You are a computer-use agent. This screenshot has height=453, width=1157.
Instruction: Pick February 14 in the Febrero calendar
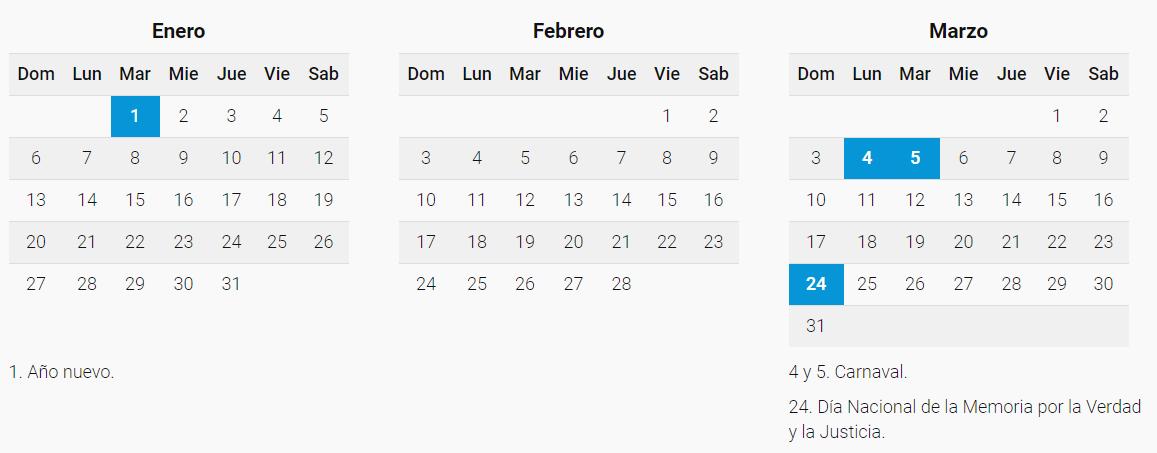[x=621, y=200]
